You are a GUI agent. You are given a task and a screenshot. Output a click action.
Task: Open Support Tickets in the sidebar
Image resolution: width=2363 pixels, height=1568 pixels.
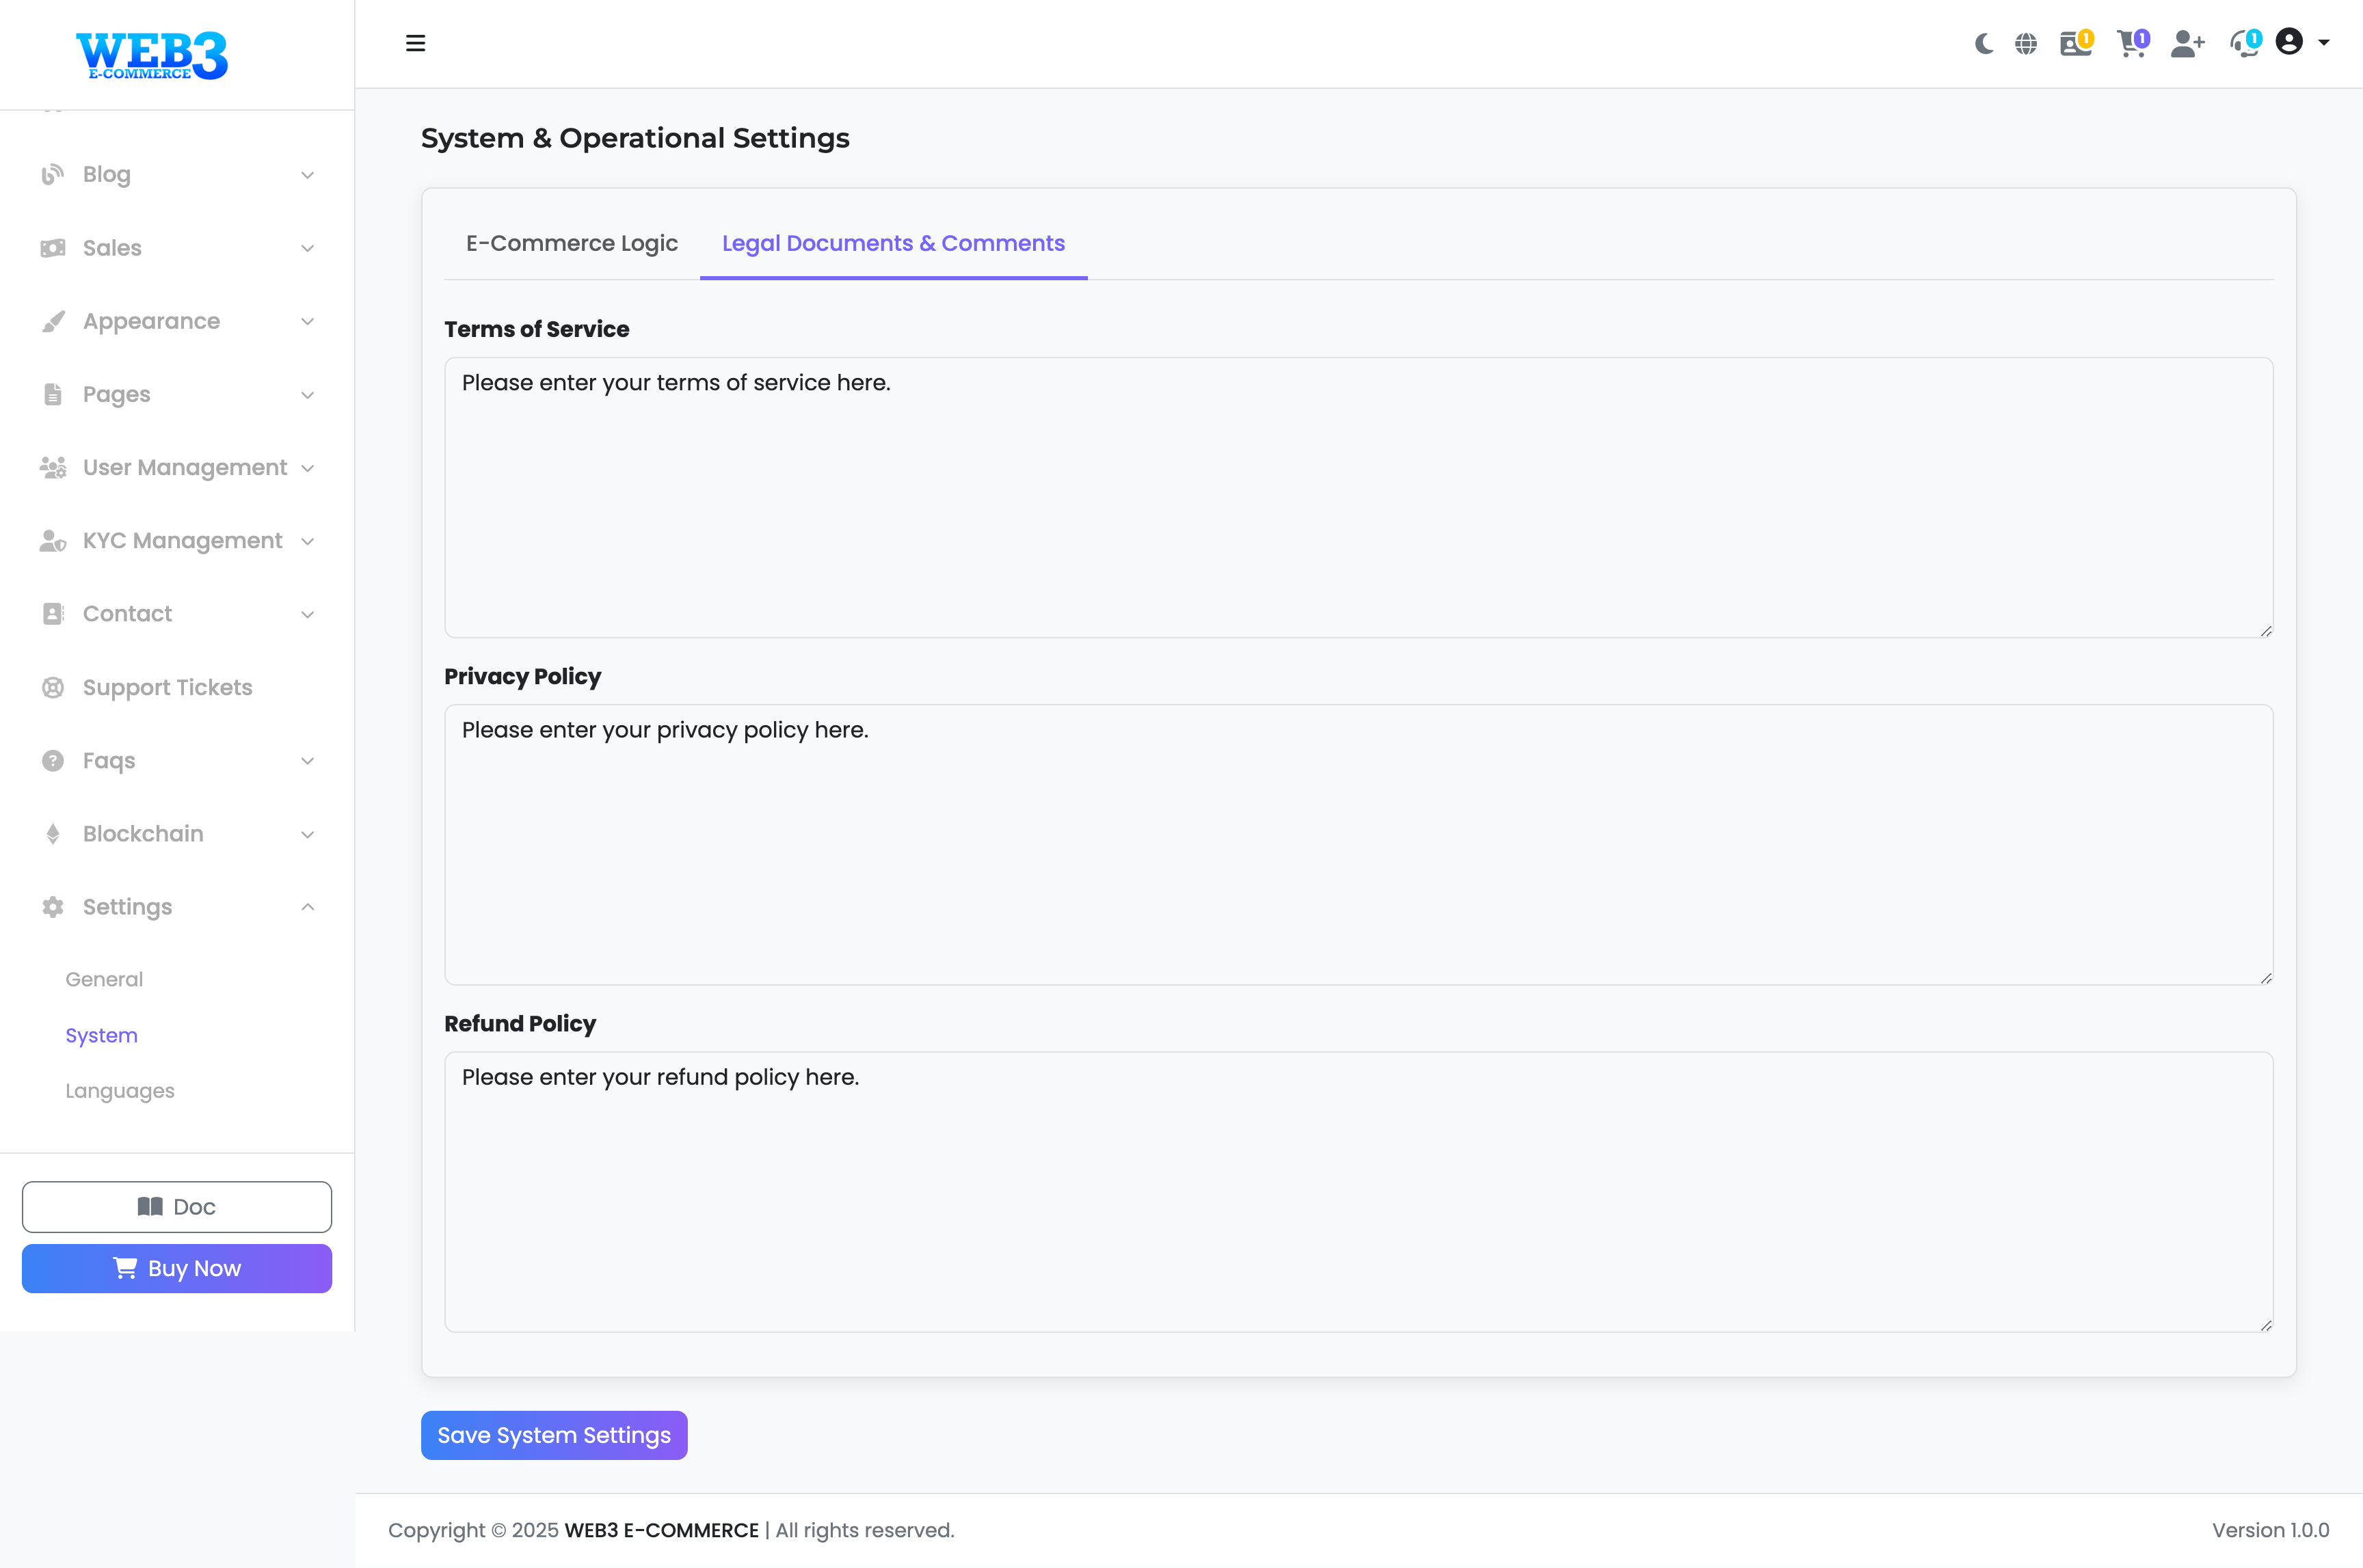pyautogui.click(x=167, y=687)
